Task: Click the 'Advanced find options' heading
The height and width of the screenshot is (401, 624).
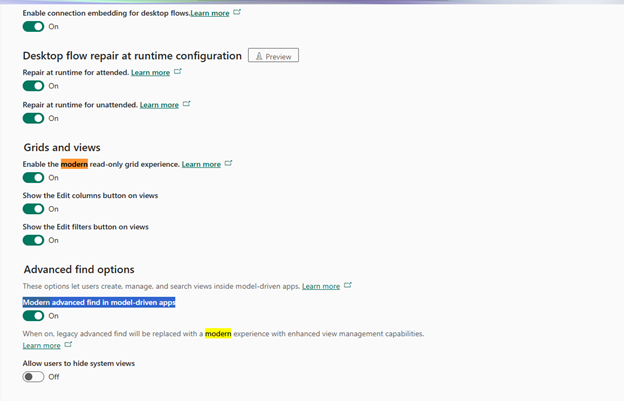Action: [x=79, y=270]
